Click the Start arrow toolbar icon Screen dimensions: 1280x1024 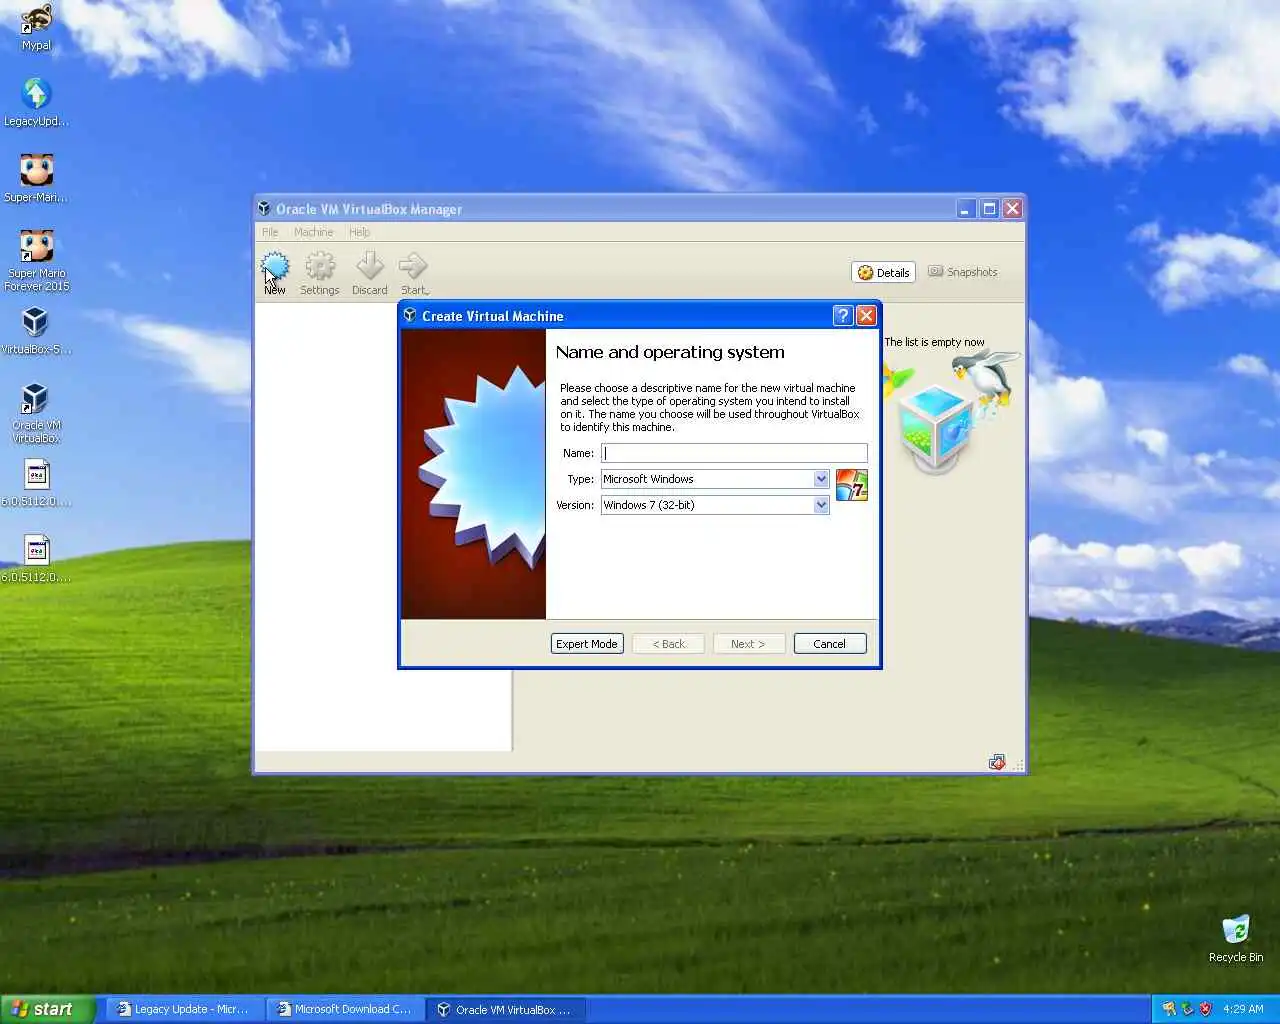(x=413, y=266)
